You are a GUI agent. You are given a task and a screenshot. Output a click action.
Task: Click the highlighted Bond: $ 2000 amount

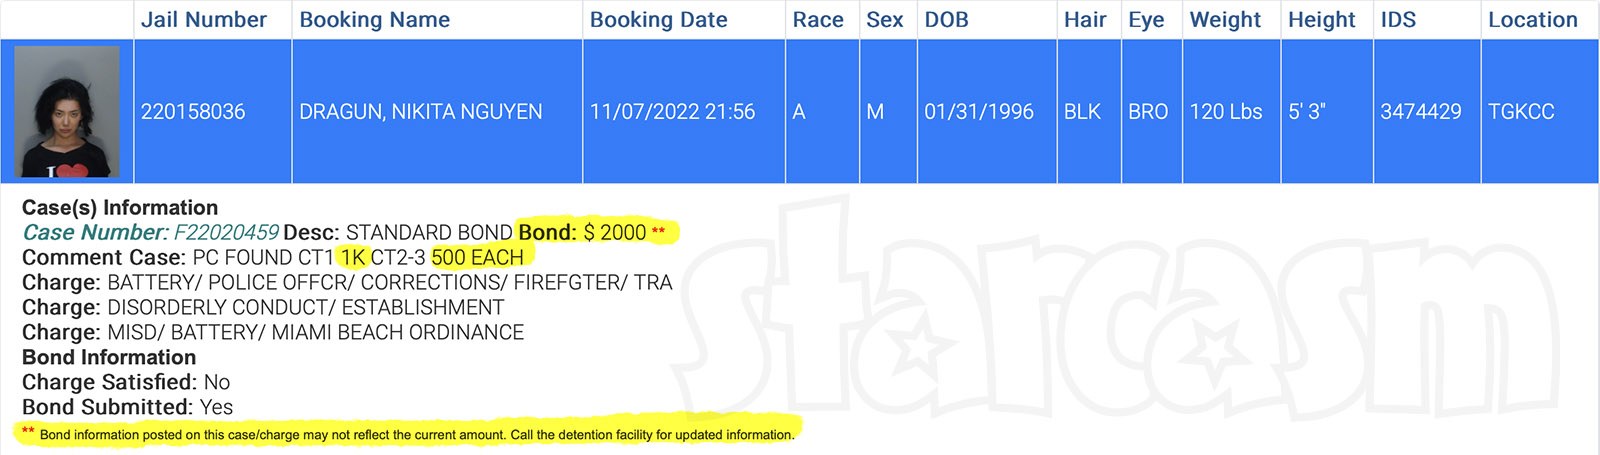tap(583, 233)
